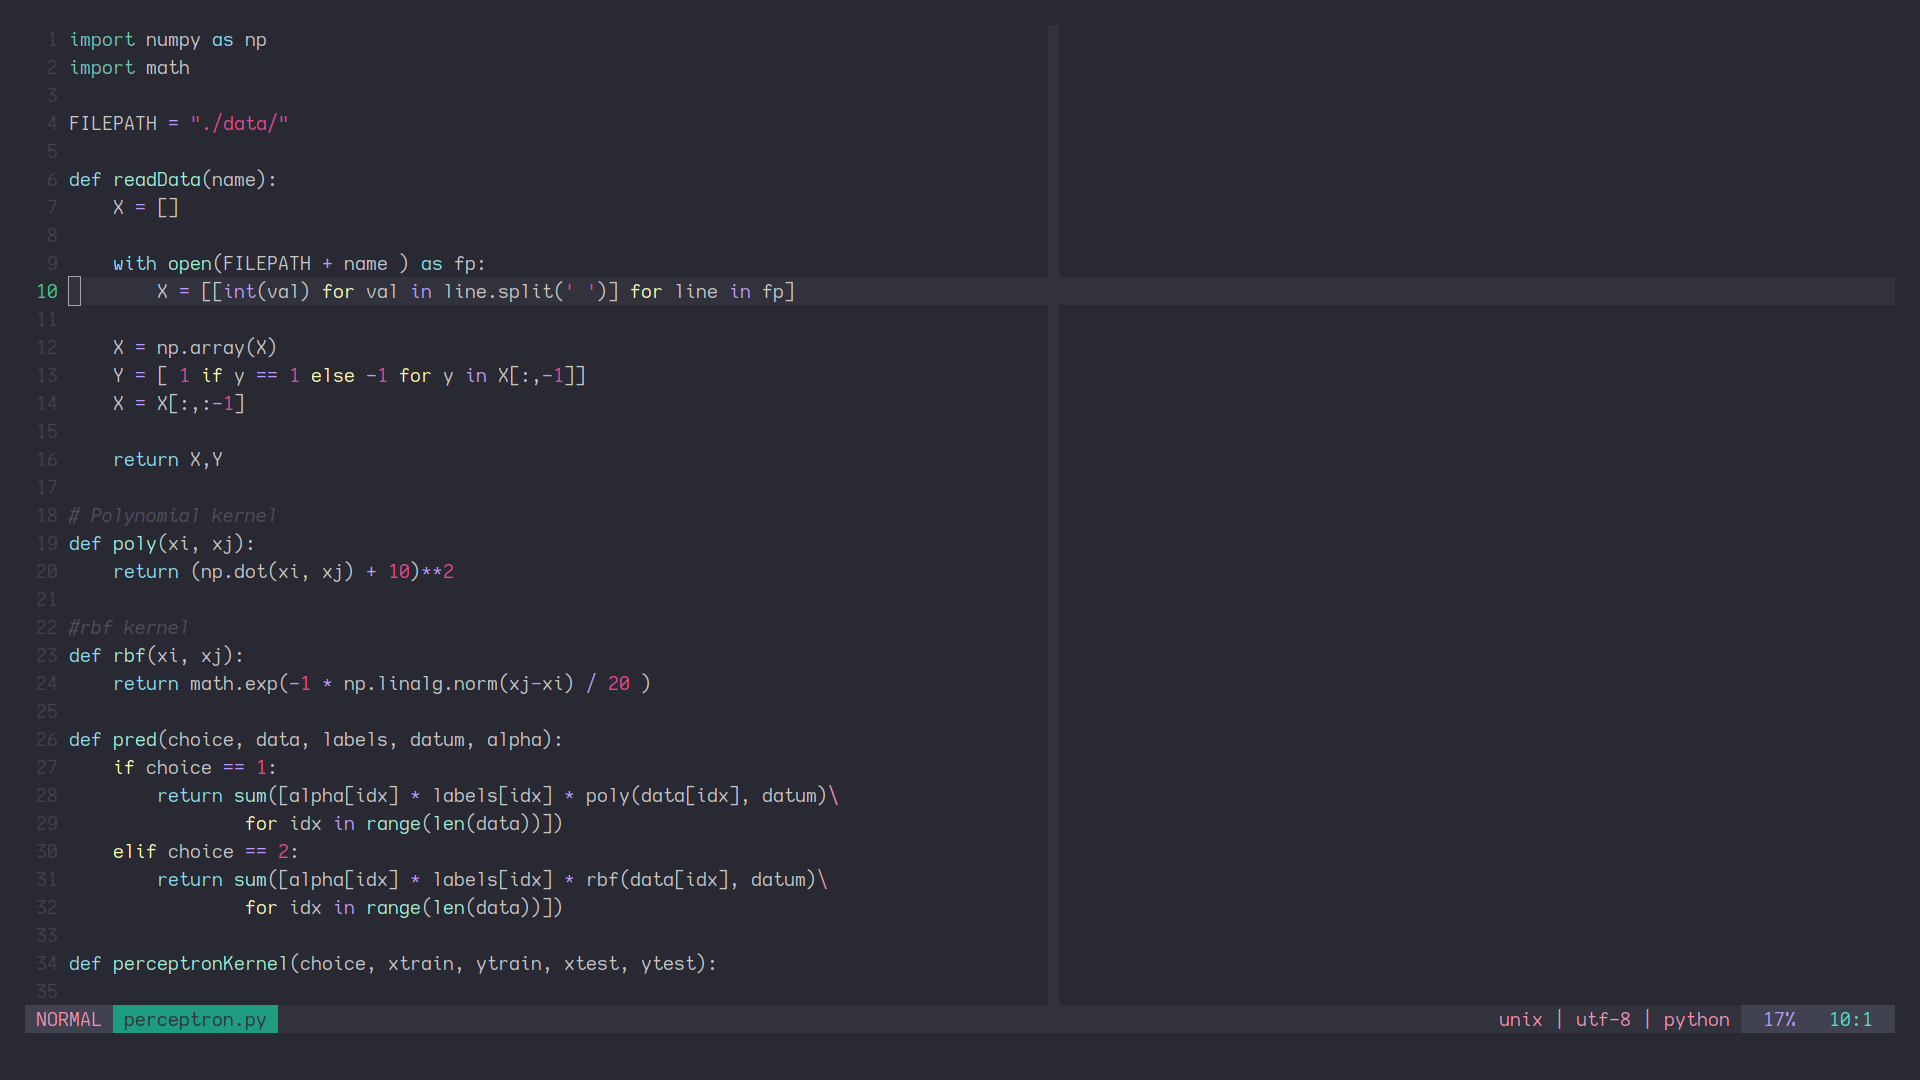
Task: Click the NORMAL mode indicator
Action: pyautogui.click(x=68, y=1019)
